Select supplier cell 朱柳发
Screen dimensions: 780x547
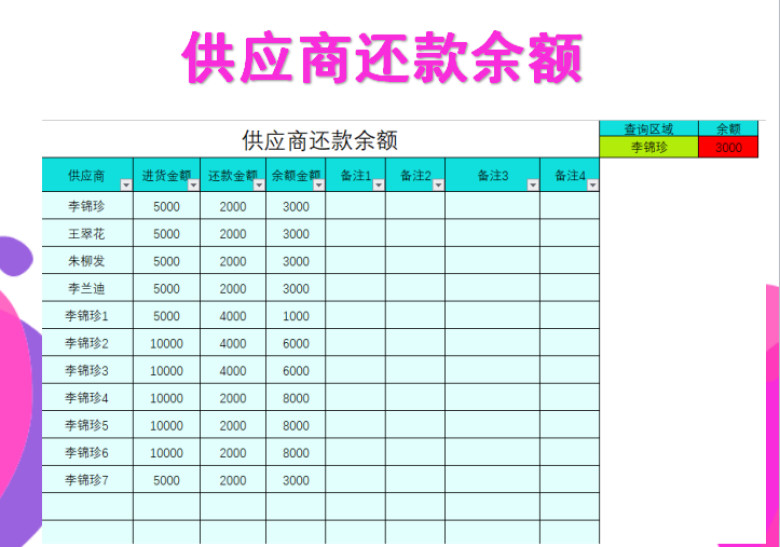pyautogui.click(x=88, y=260)
